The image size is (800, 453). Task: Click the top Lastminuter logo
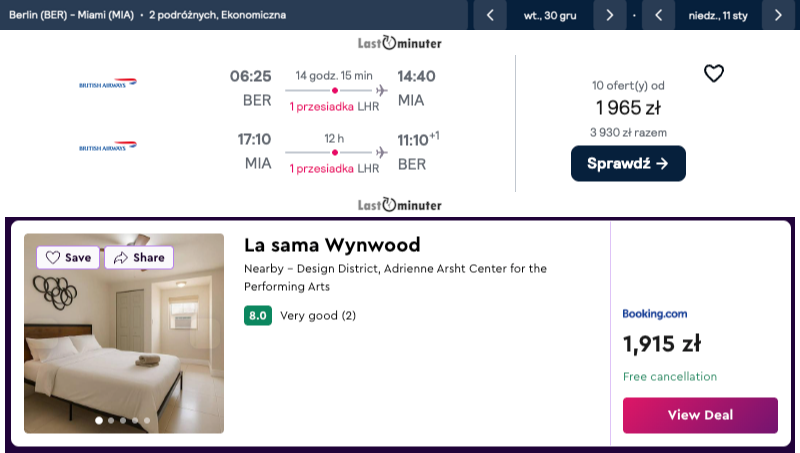399,43
